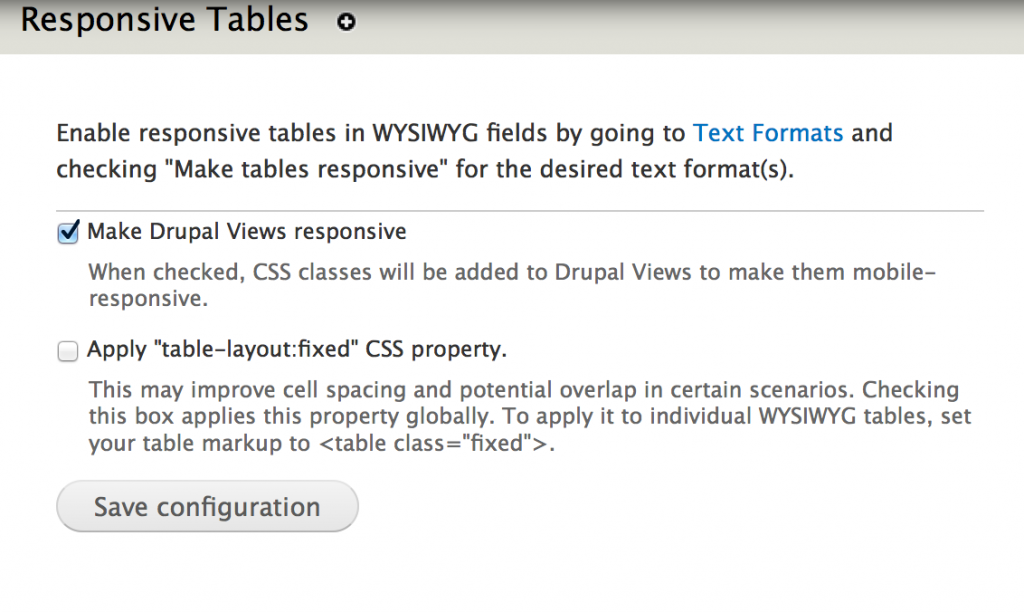This screenshot has width=1024, height=612.
Task: Open the Text Formats link
Action: pyautogui.click(x=768, y=133)
